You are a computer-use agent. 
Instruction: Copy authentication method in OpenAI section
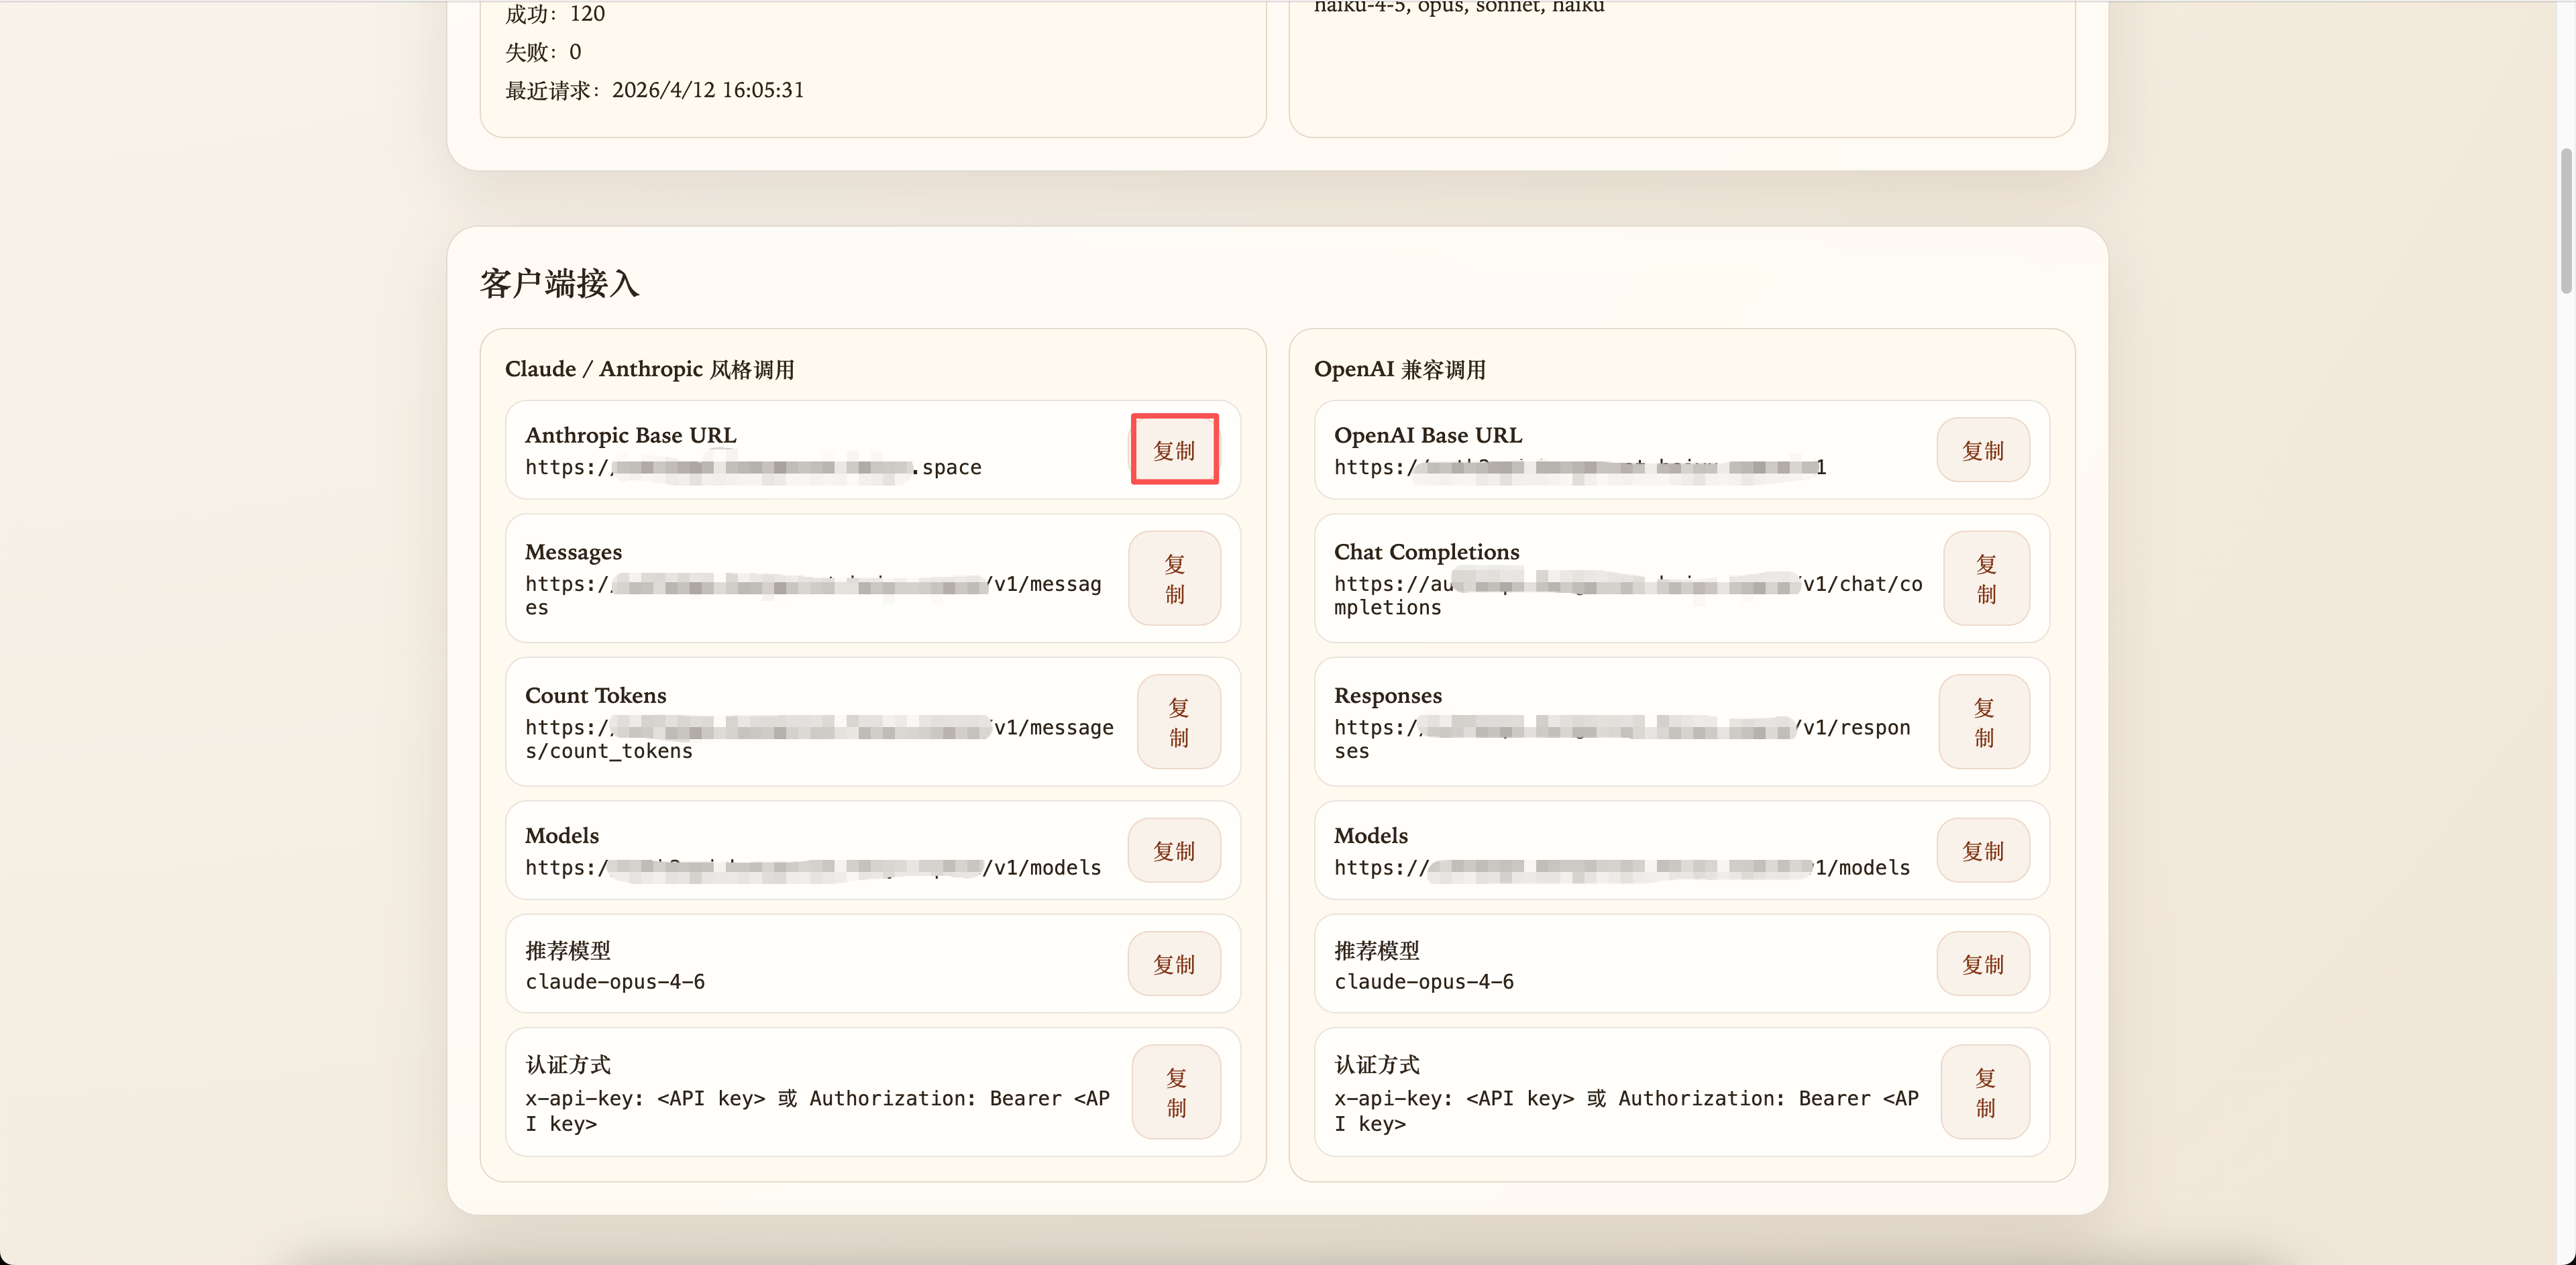[x=1985, y=1092]
